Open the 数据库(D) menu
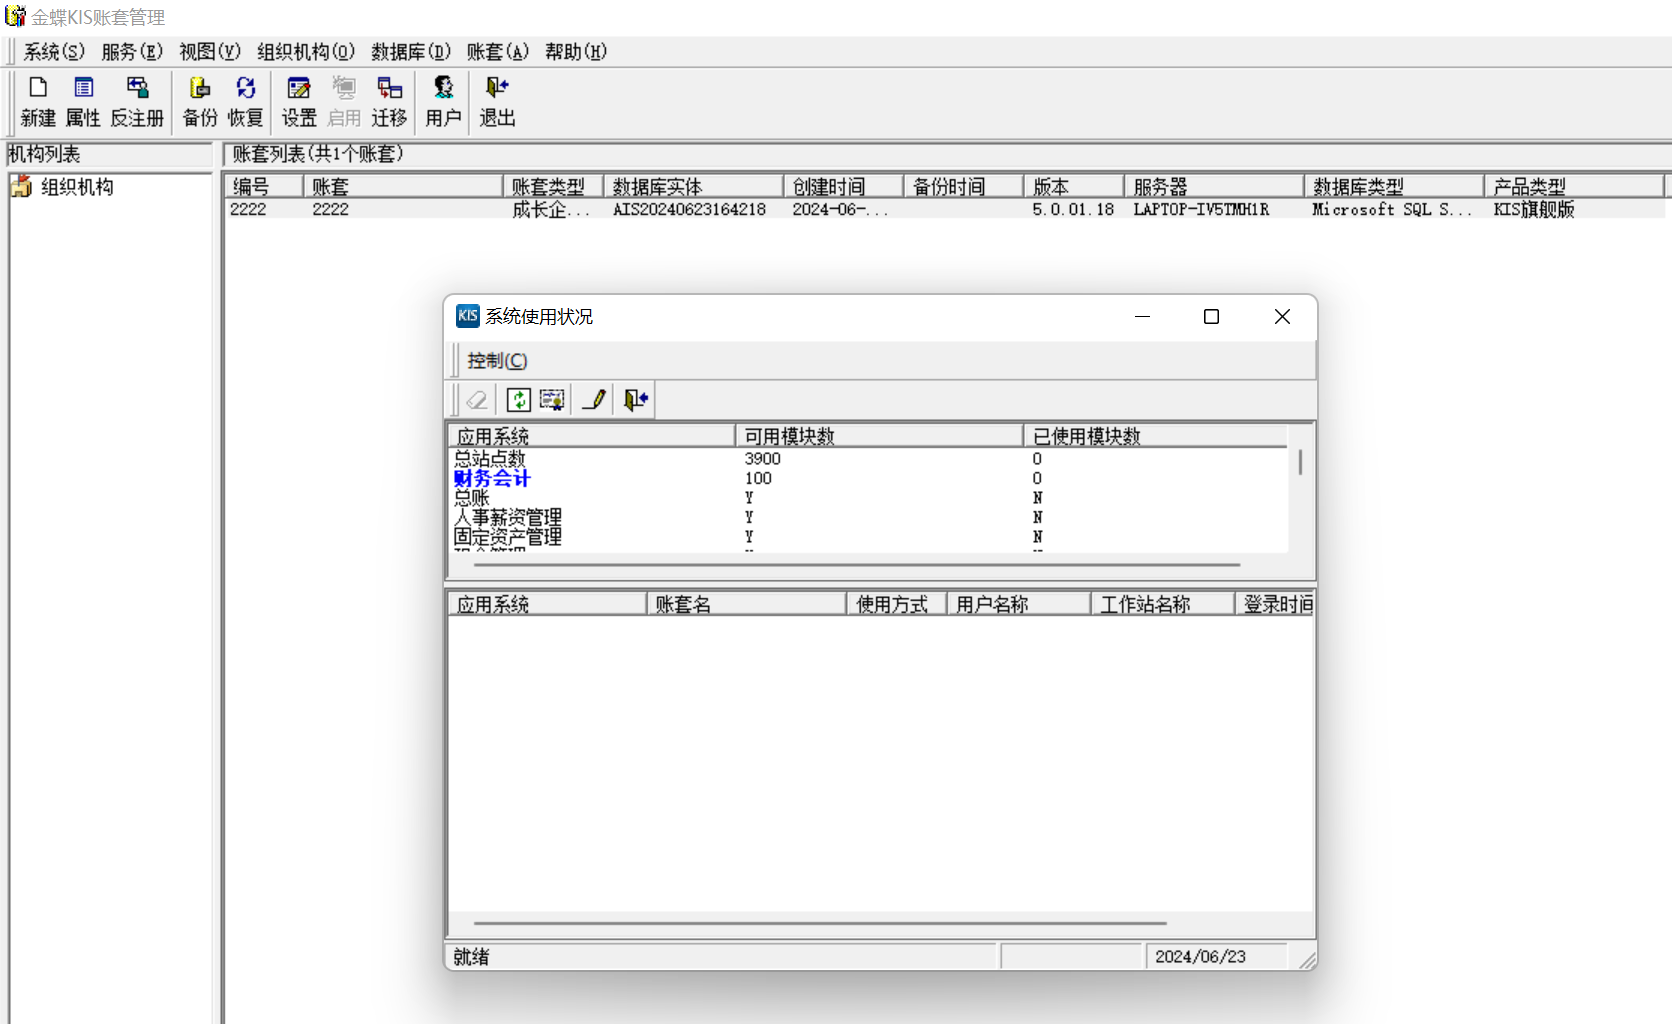Image resolution: width=1672 pixels, height=1024 pixels. pos(411,52)
